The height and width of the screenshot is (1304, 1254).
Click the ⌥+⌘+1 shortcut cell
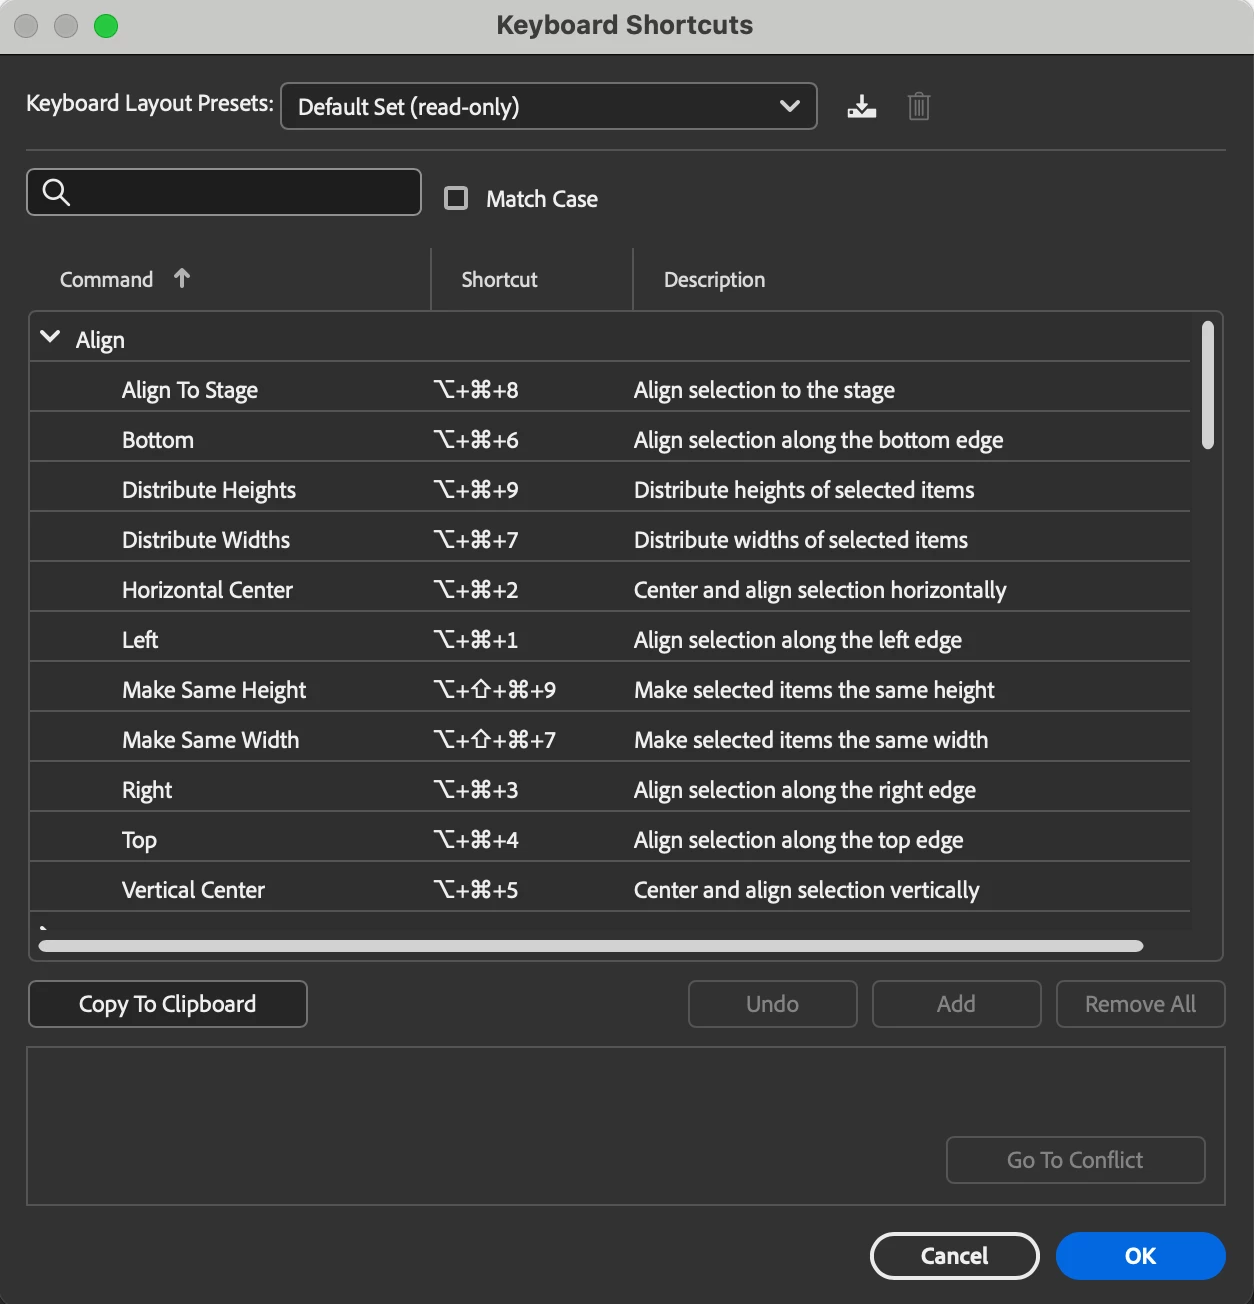point(476,640)
